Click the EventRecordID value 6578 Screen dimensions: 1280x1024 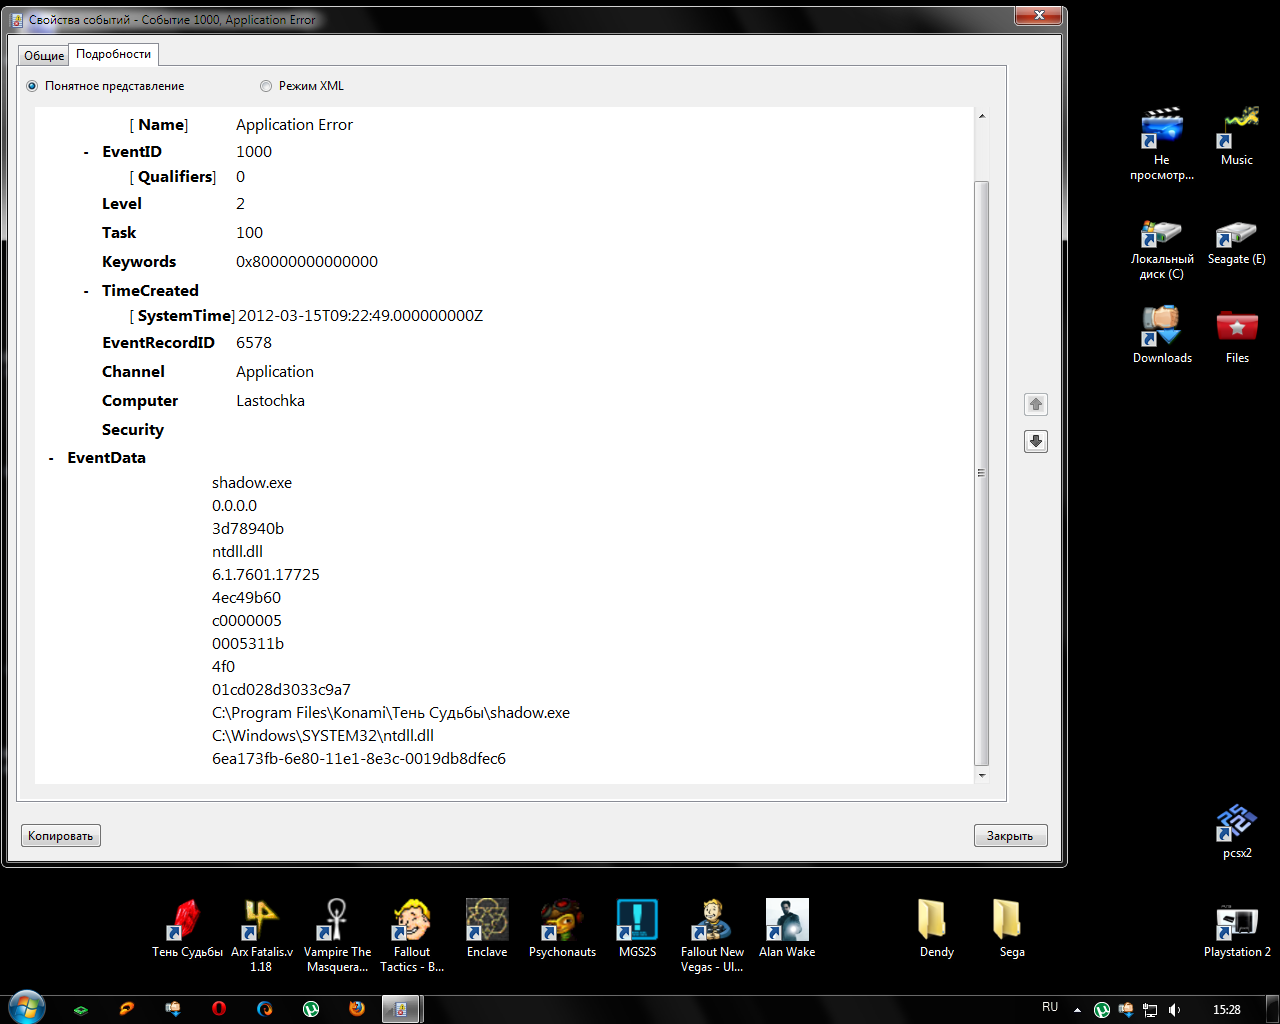pos(254,343)
